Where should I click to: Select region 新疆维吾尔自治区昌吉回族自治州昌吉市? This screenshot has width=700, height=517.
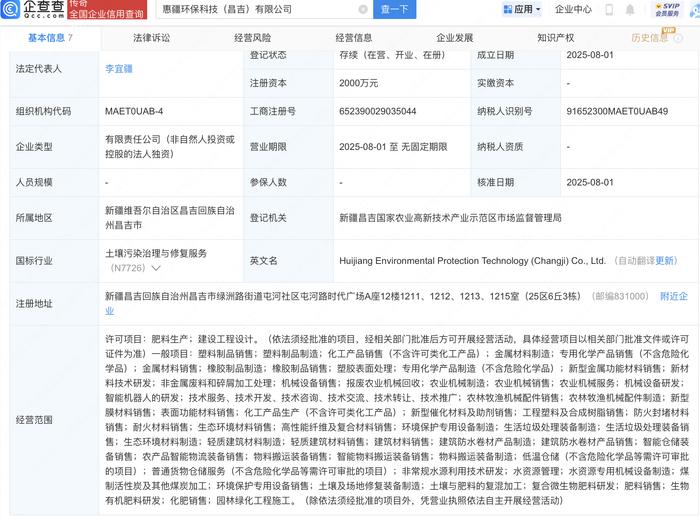170,218
